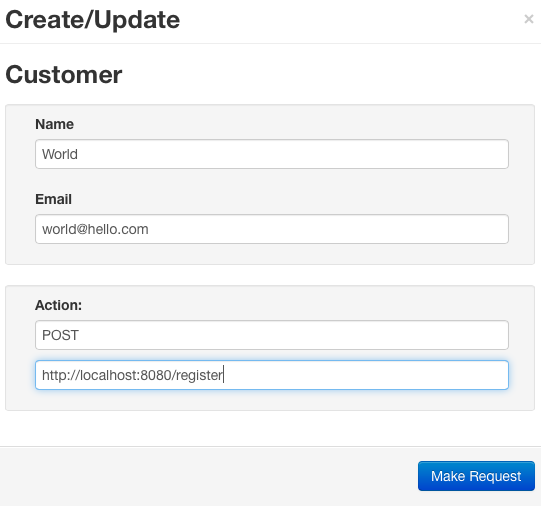This screenshot has width=541, height=506.
Task: Click the dialog footer bar background
Action: [207, 476]
